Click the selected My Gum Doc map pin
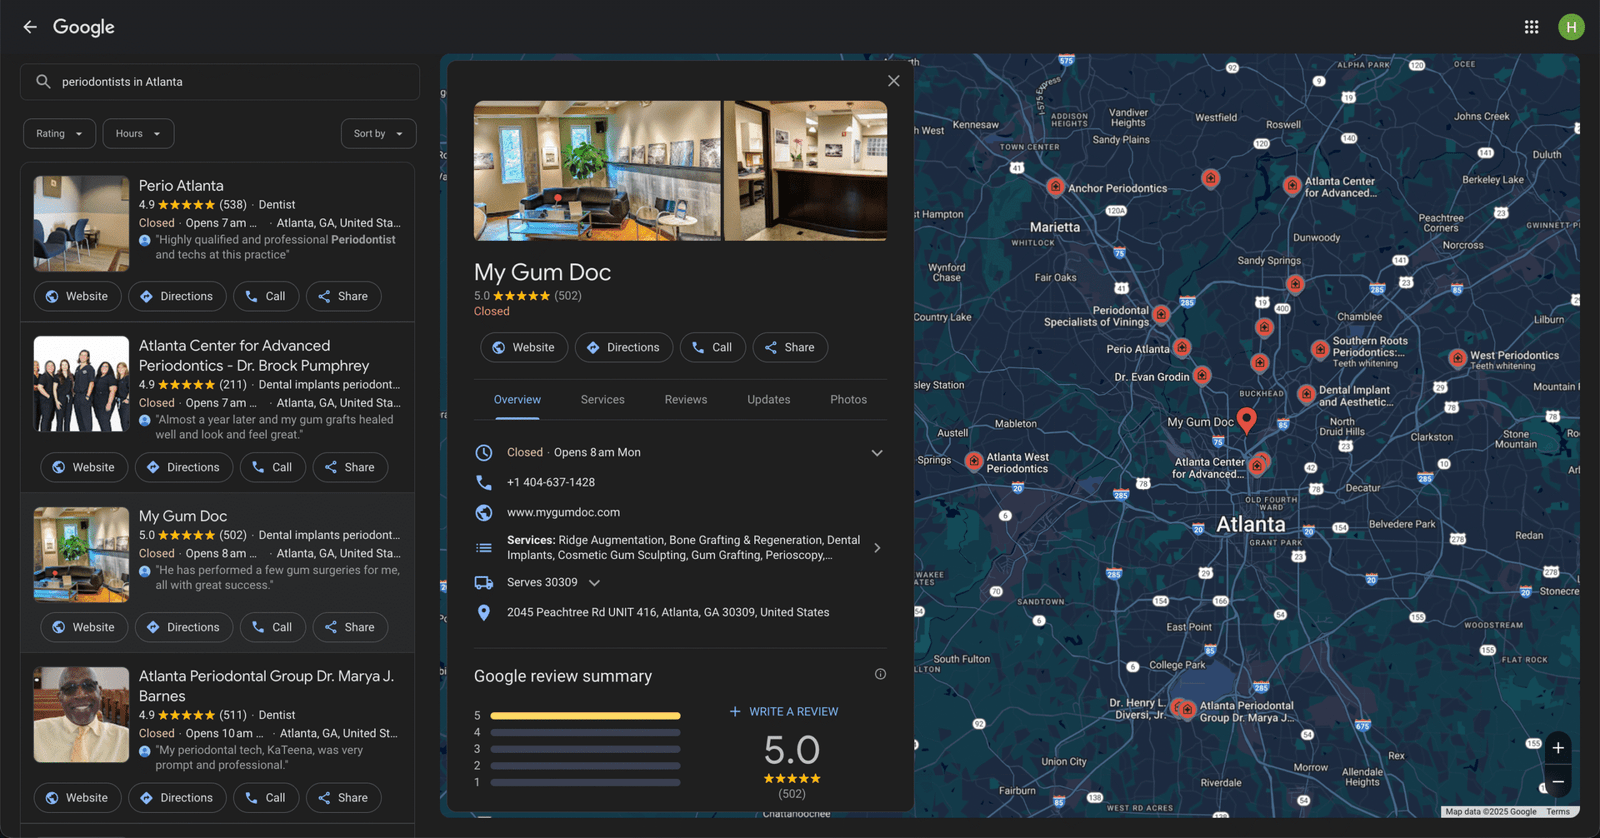The height and width of the screenshot is (838, 1600). click(x=1246, y=420)
